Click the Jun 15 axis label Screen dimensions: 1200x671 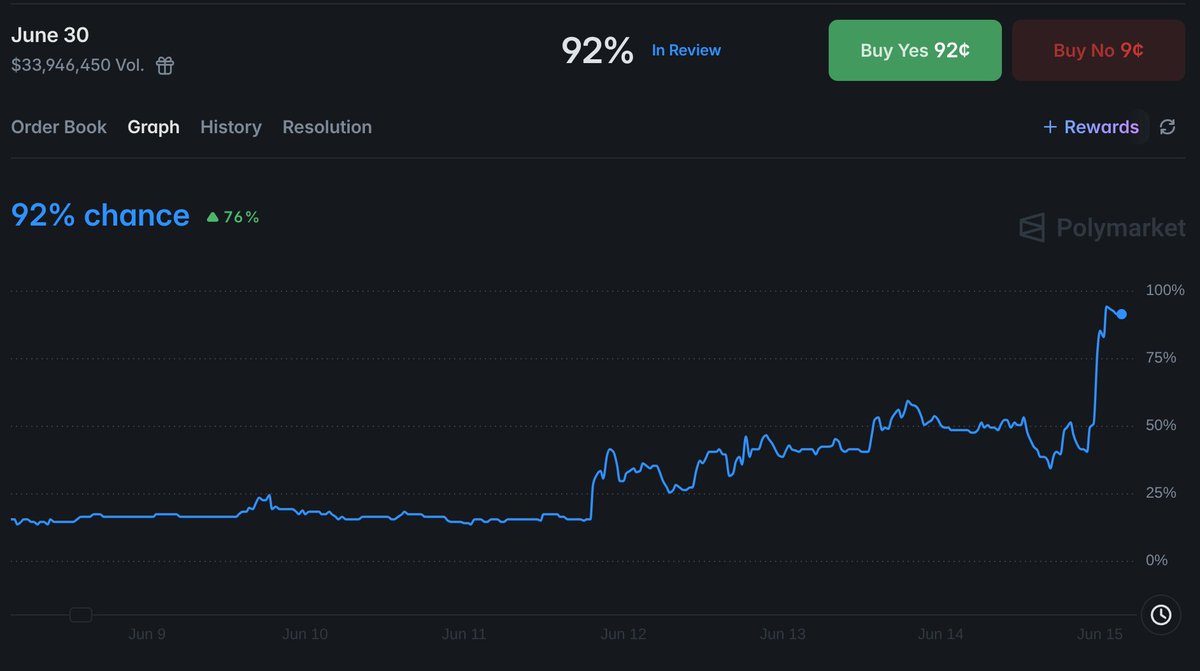tap(1100, 634)
